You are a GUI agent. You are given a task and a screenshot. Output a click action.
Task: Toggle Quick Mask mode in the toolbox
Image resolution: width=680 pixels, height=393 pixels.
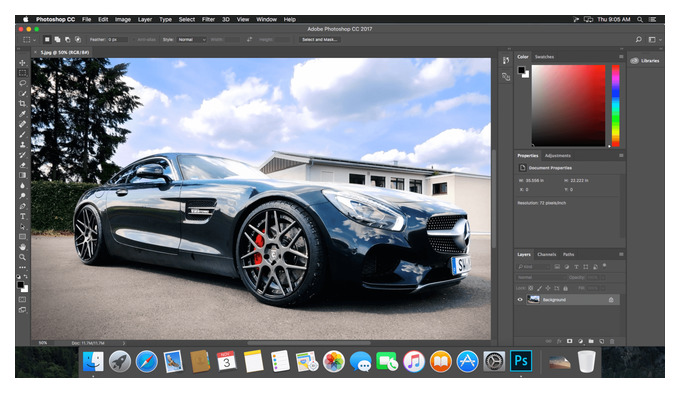tap(23, 299)
